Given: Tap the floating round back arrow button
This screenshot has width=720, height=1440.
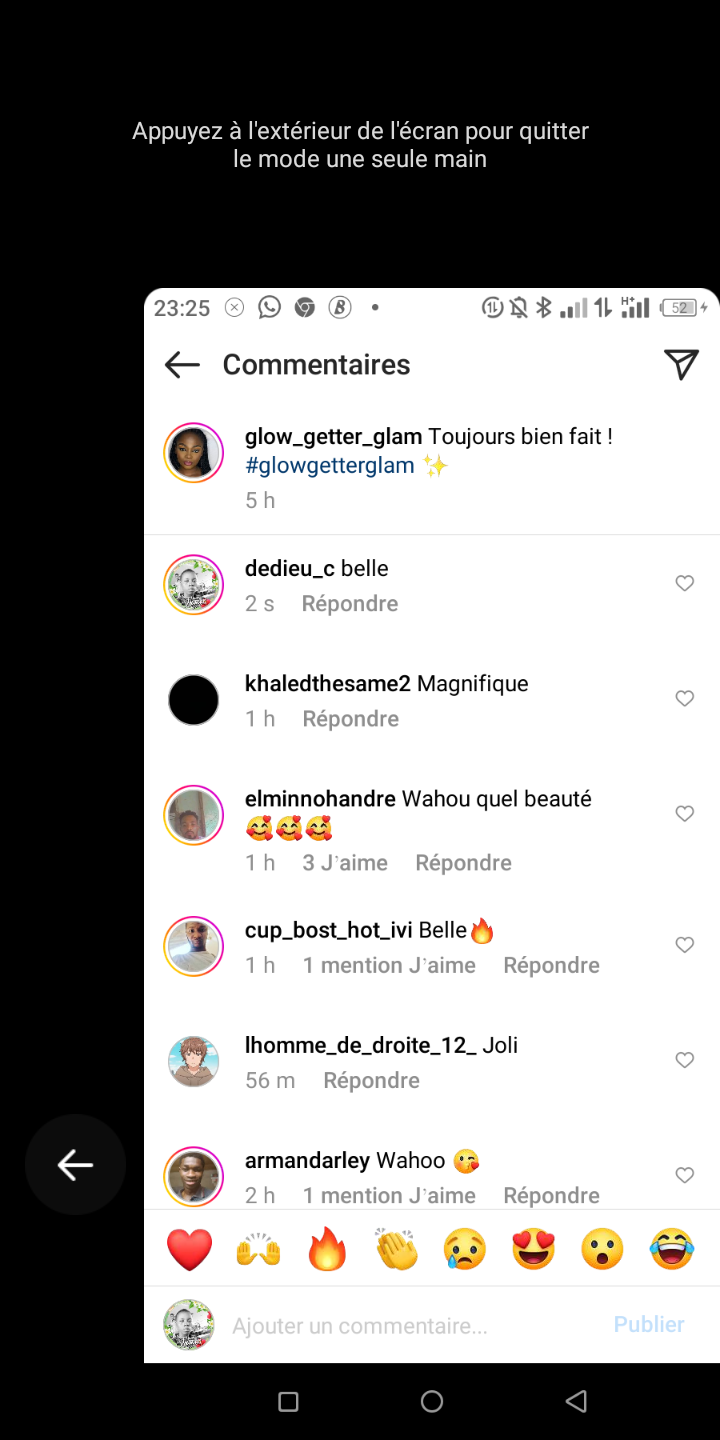Looking at the screenshot, I should coord(75,1164).
